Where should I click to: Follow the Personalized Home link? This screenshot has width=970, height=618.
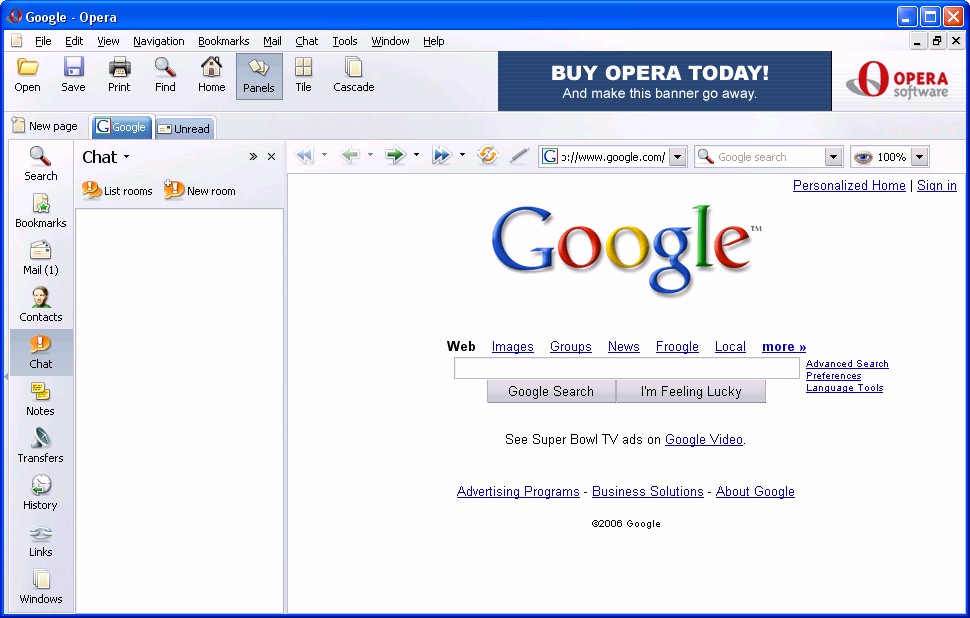pyautogui.click(x=849, y=186)
